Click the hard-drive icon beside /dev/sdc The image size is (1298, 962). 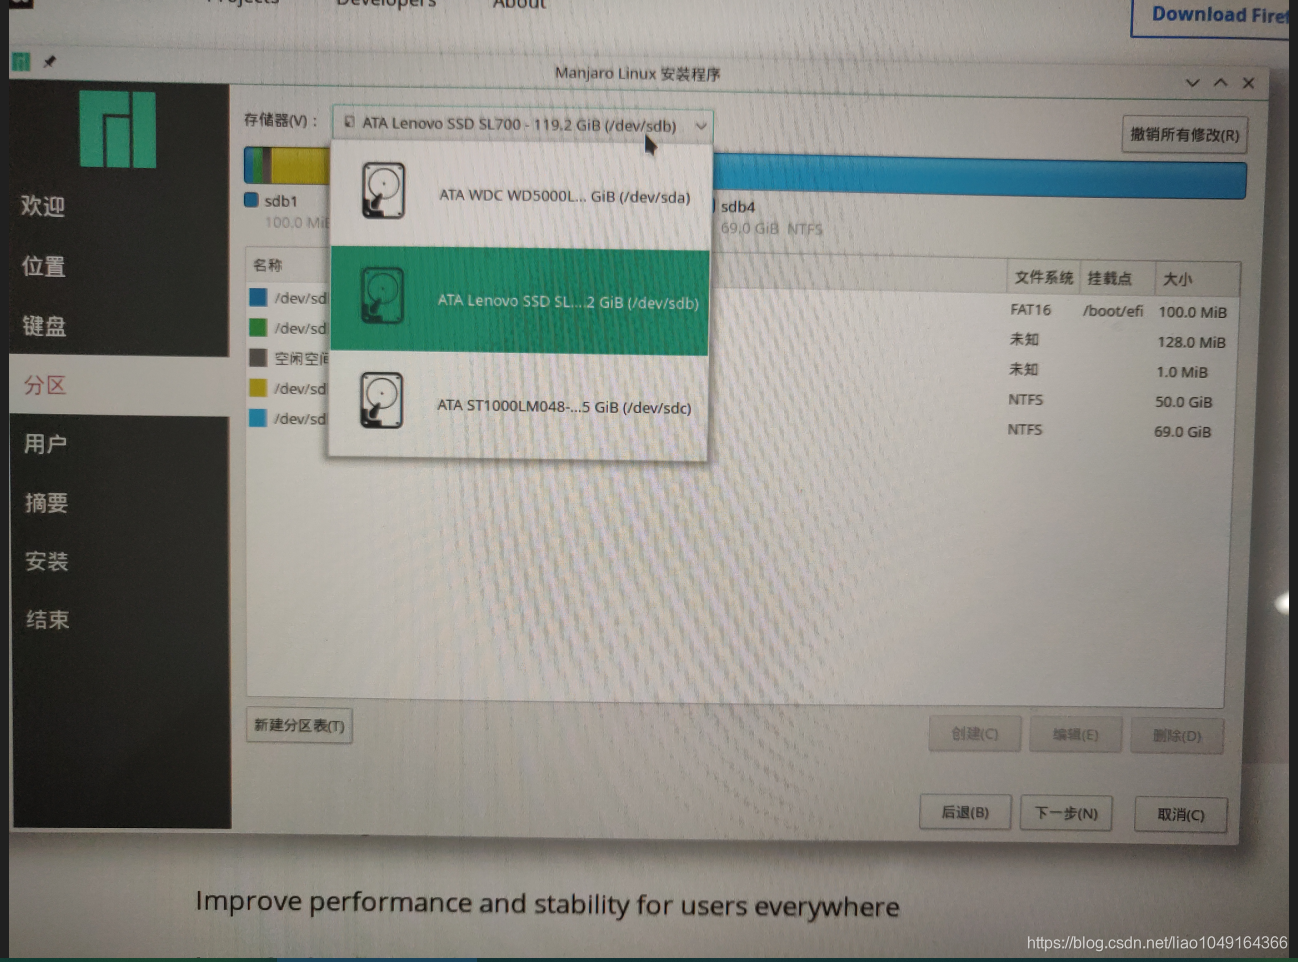click(381, 400)
